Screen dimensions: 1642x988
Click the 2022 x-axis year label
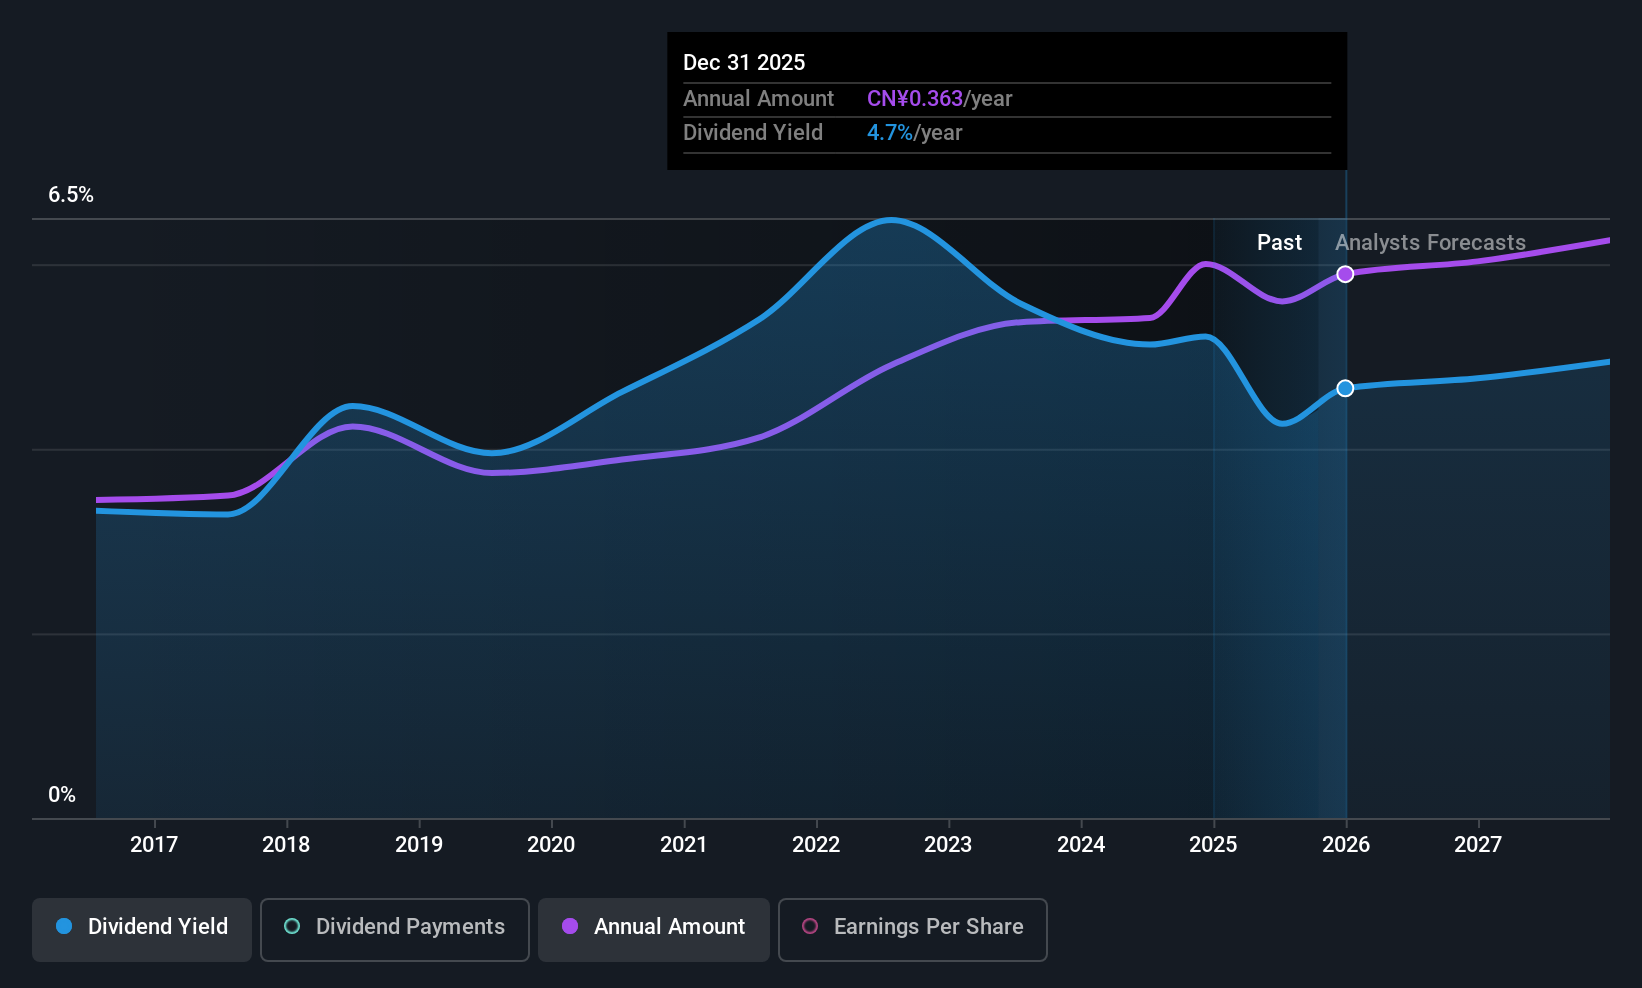(816, 845)
